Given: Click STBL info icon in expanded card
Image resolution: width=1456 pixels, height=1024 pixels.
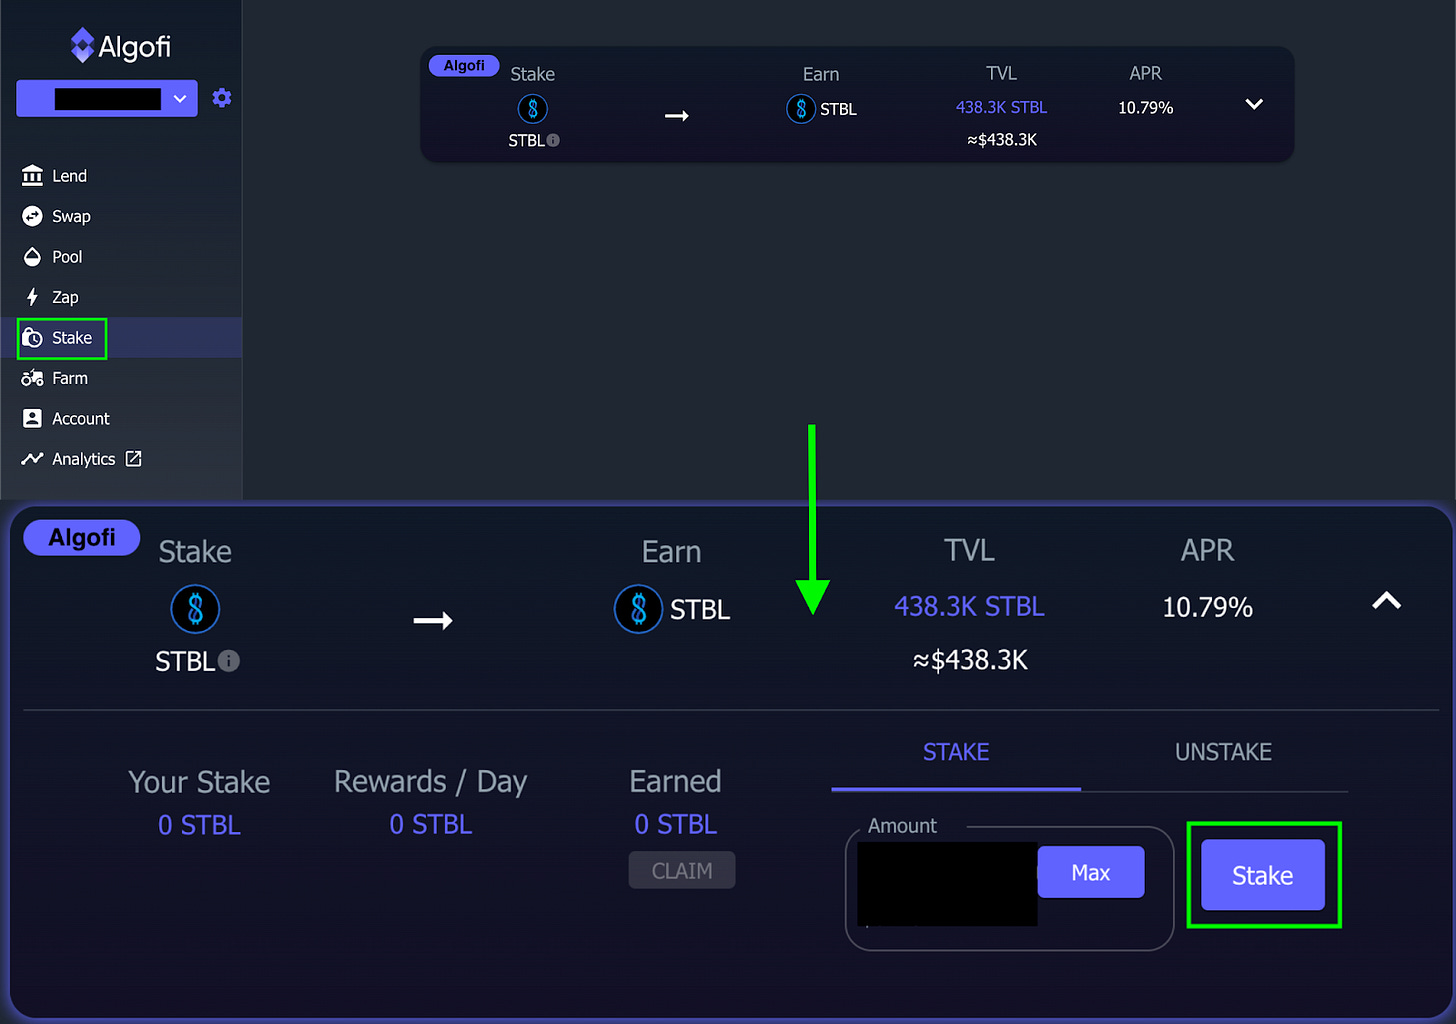Looking at the screenshot, I should coord(229,661).
